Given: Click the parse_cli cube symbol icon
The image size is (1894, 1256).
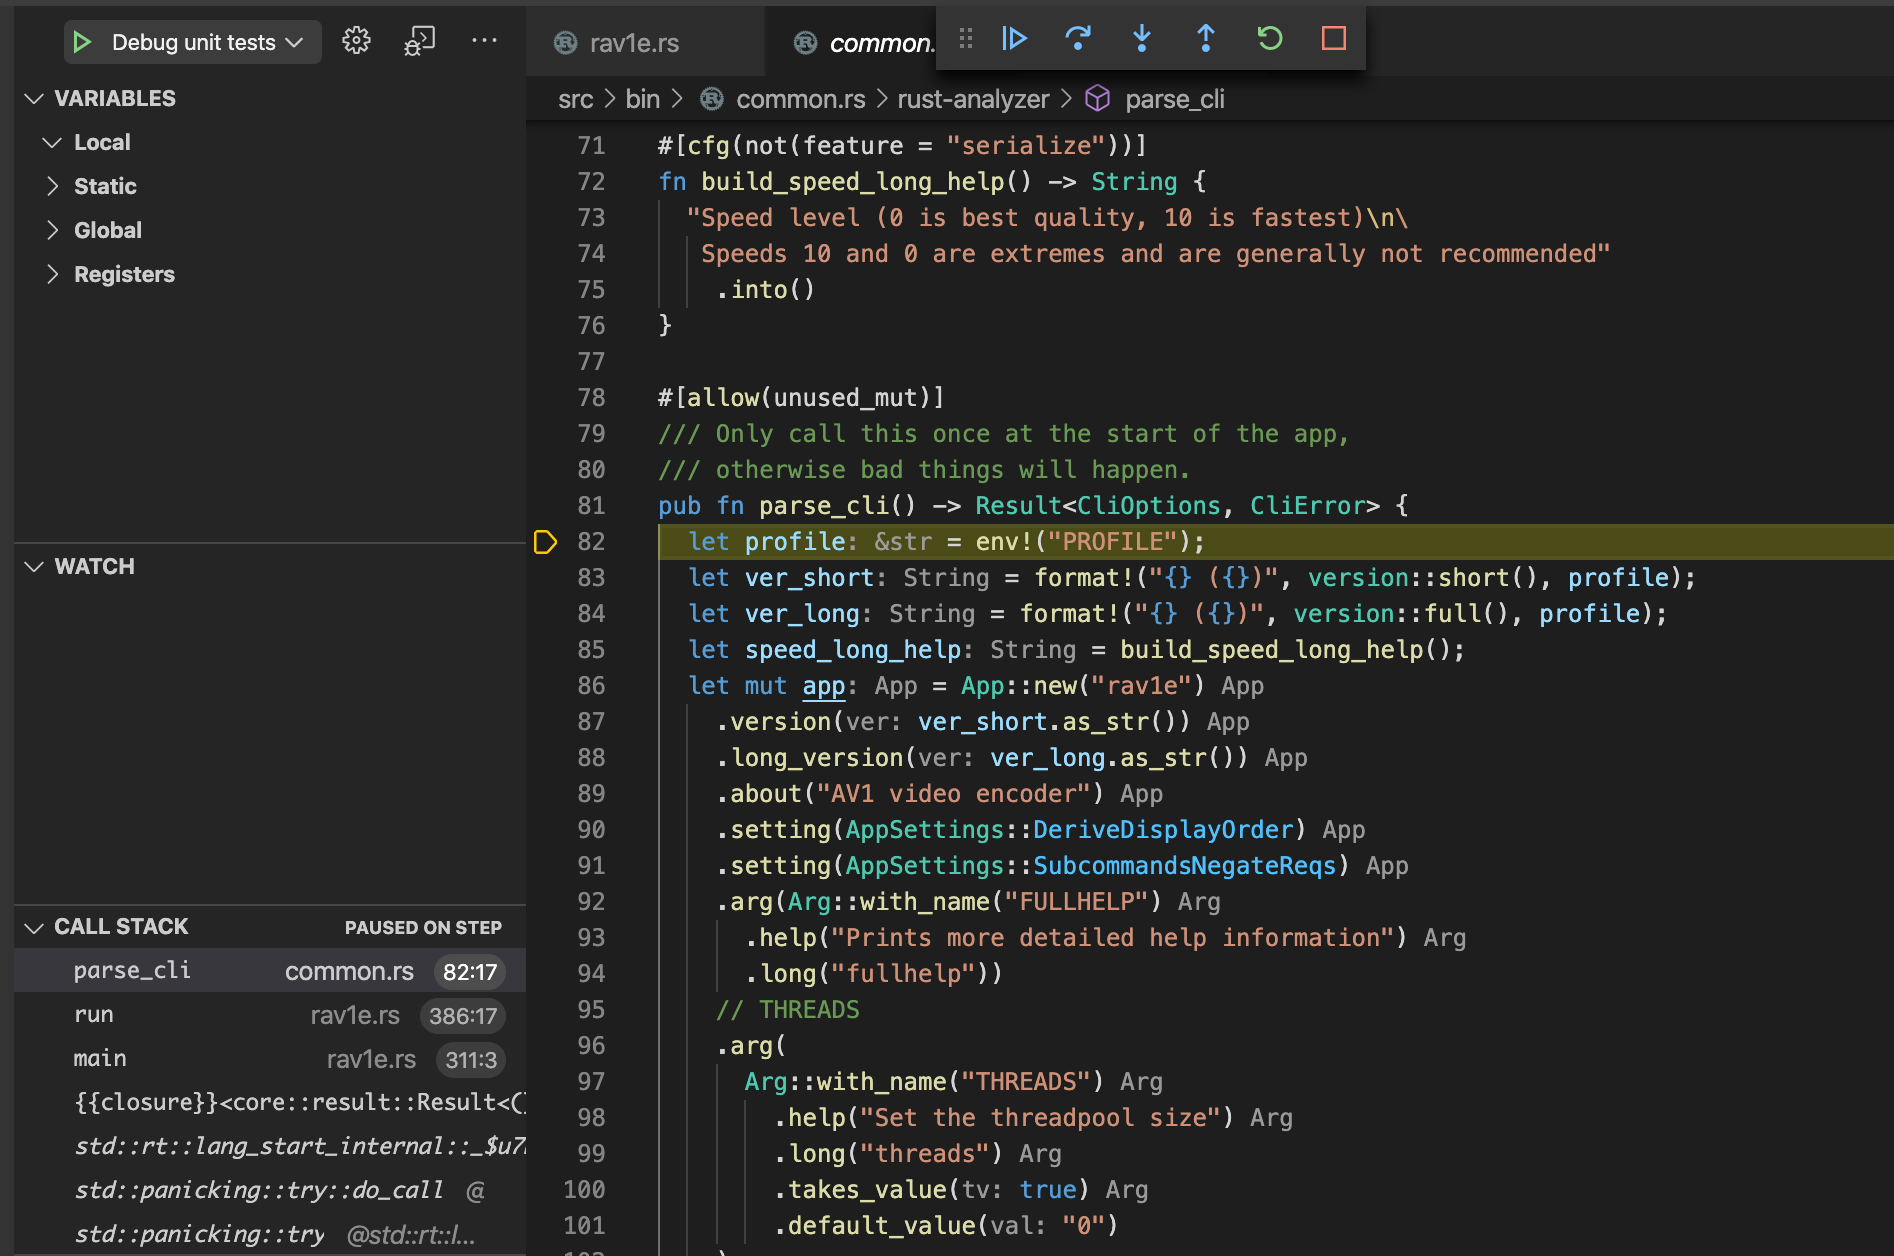Looking at the screenshot, I should 1098,98.
